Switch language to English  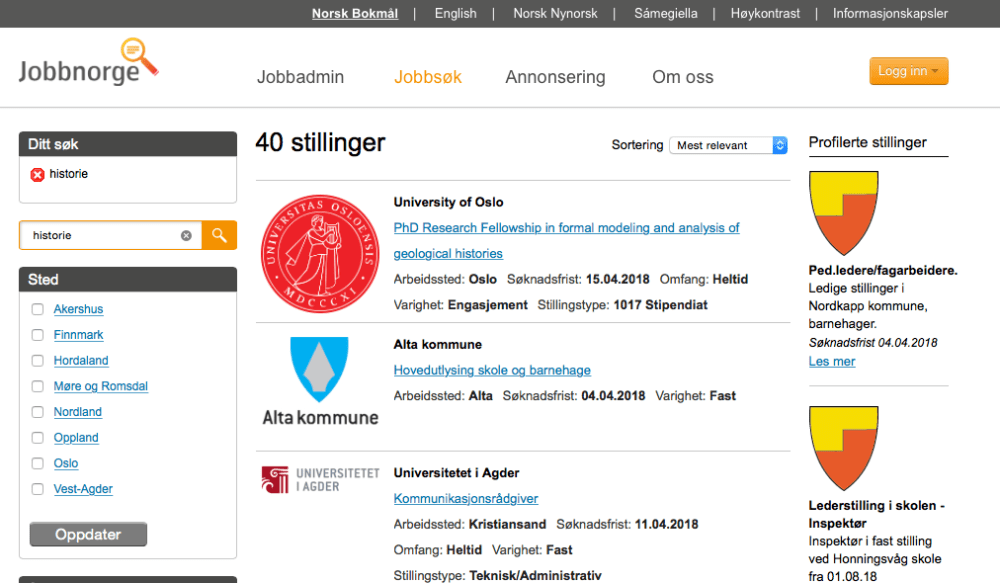[455, 14]
